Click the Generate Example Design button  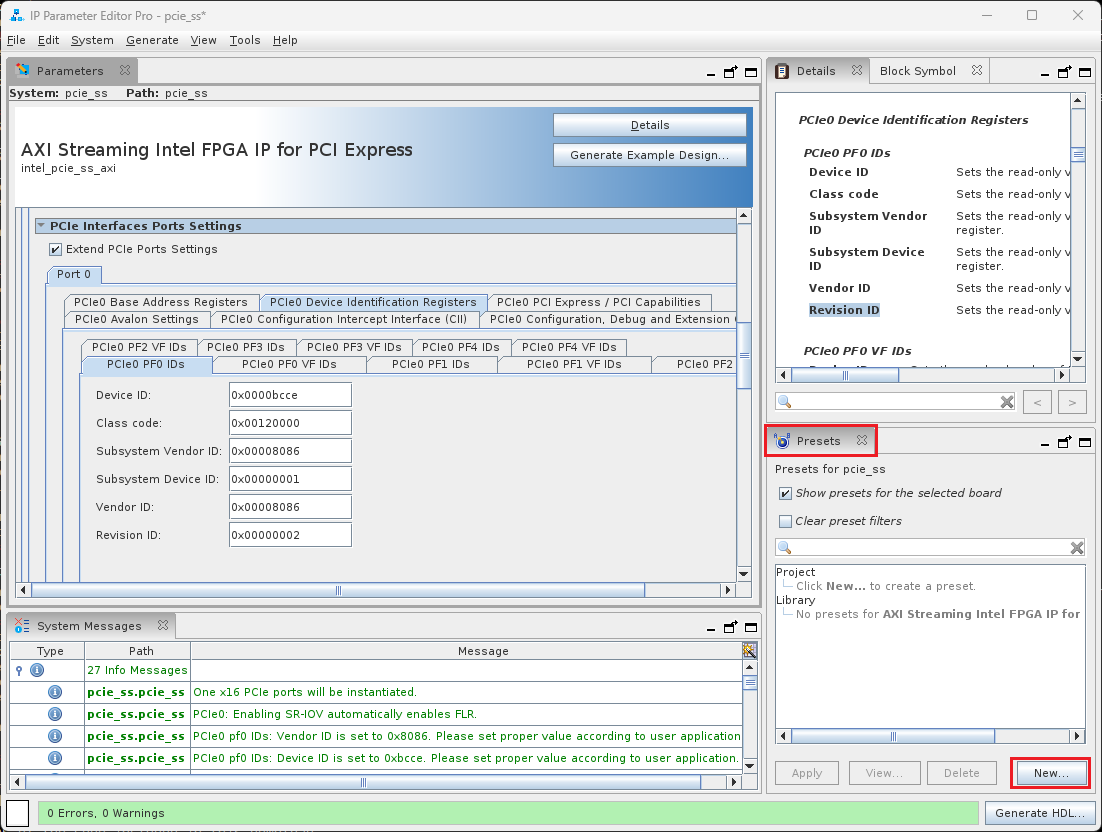pos(649,155)
